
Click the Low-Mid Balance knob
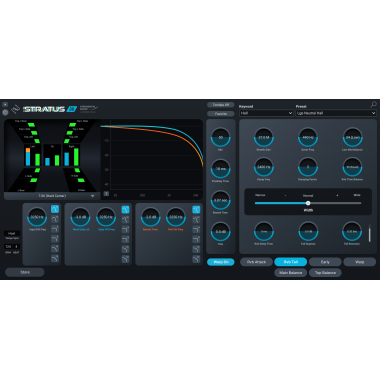352,137
